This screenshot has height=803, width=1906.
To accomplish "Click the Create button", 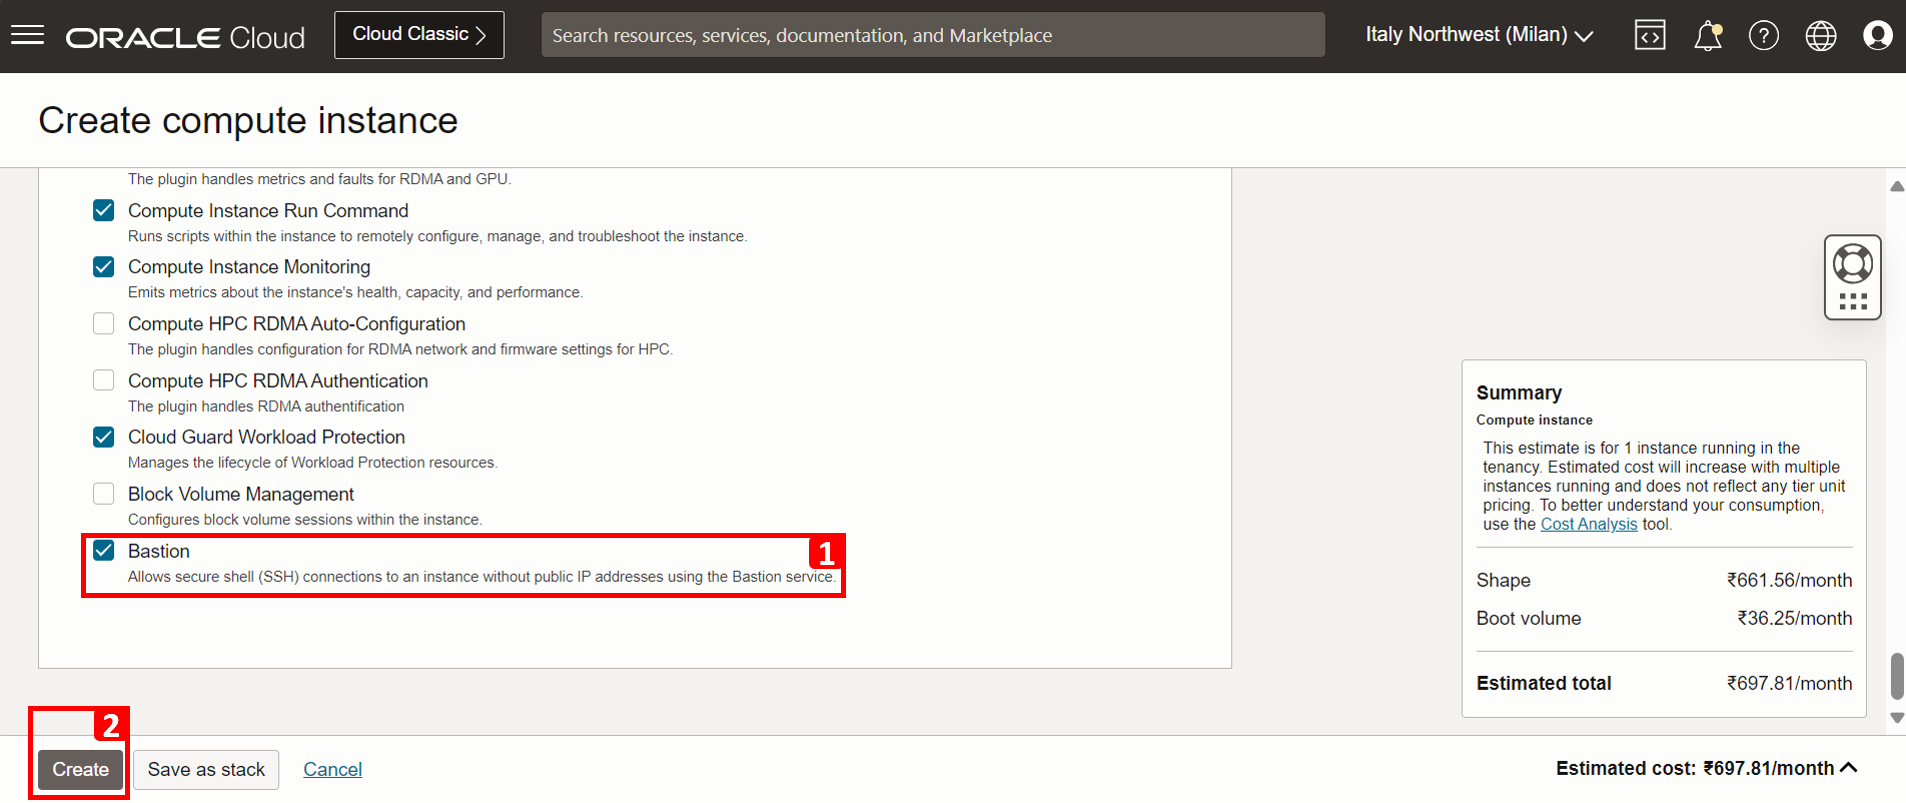I will point(80,769).
